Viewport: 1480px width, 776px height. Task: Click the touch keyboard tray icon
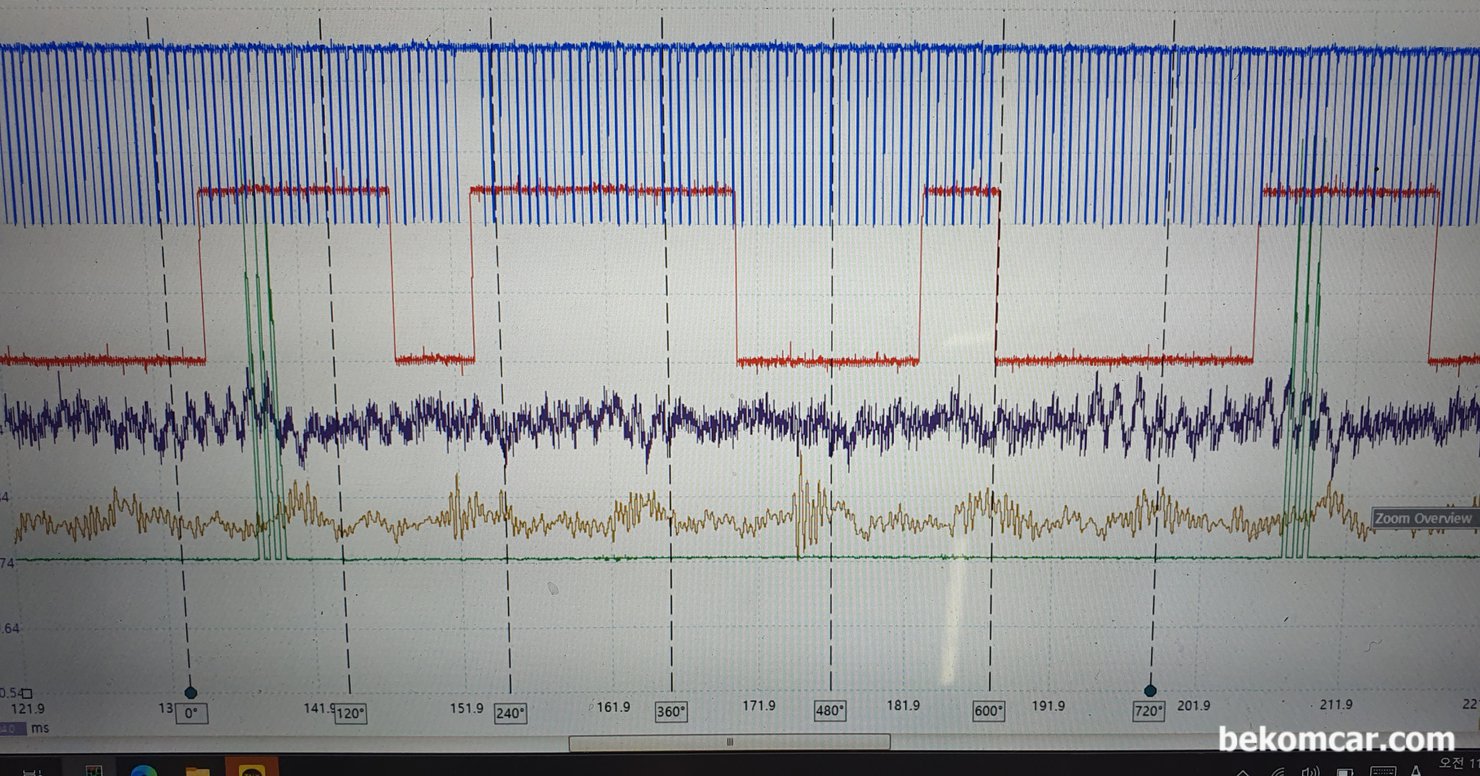click(x=1383, y=771)
